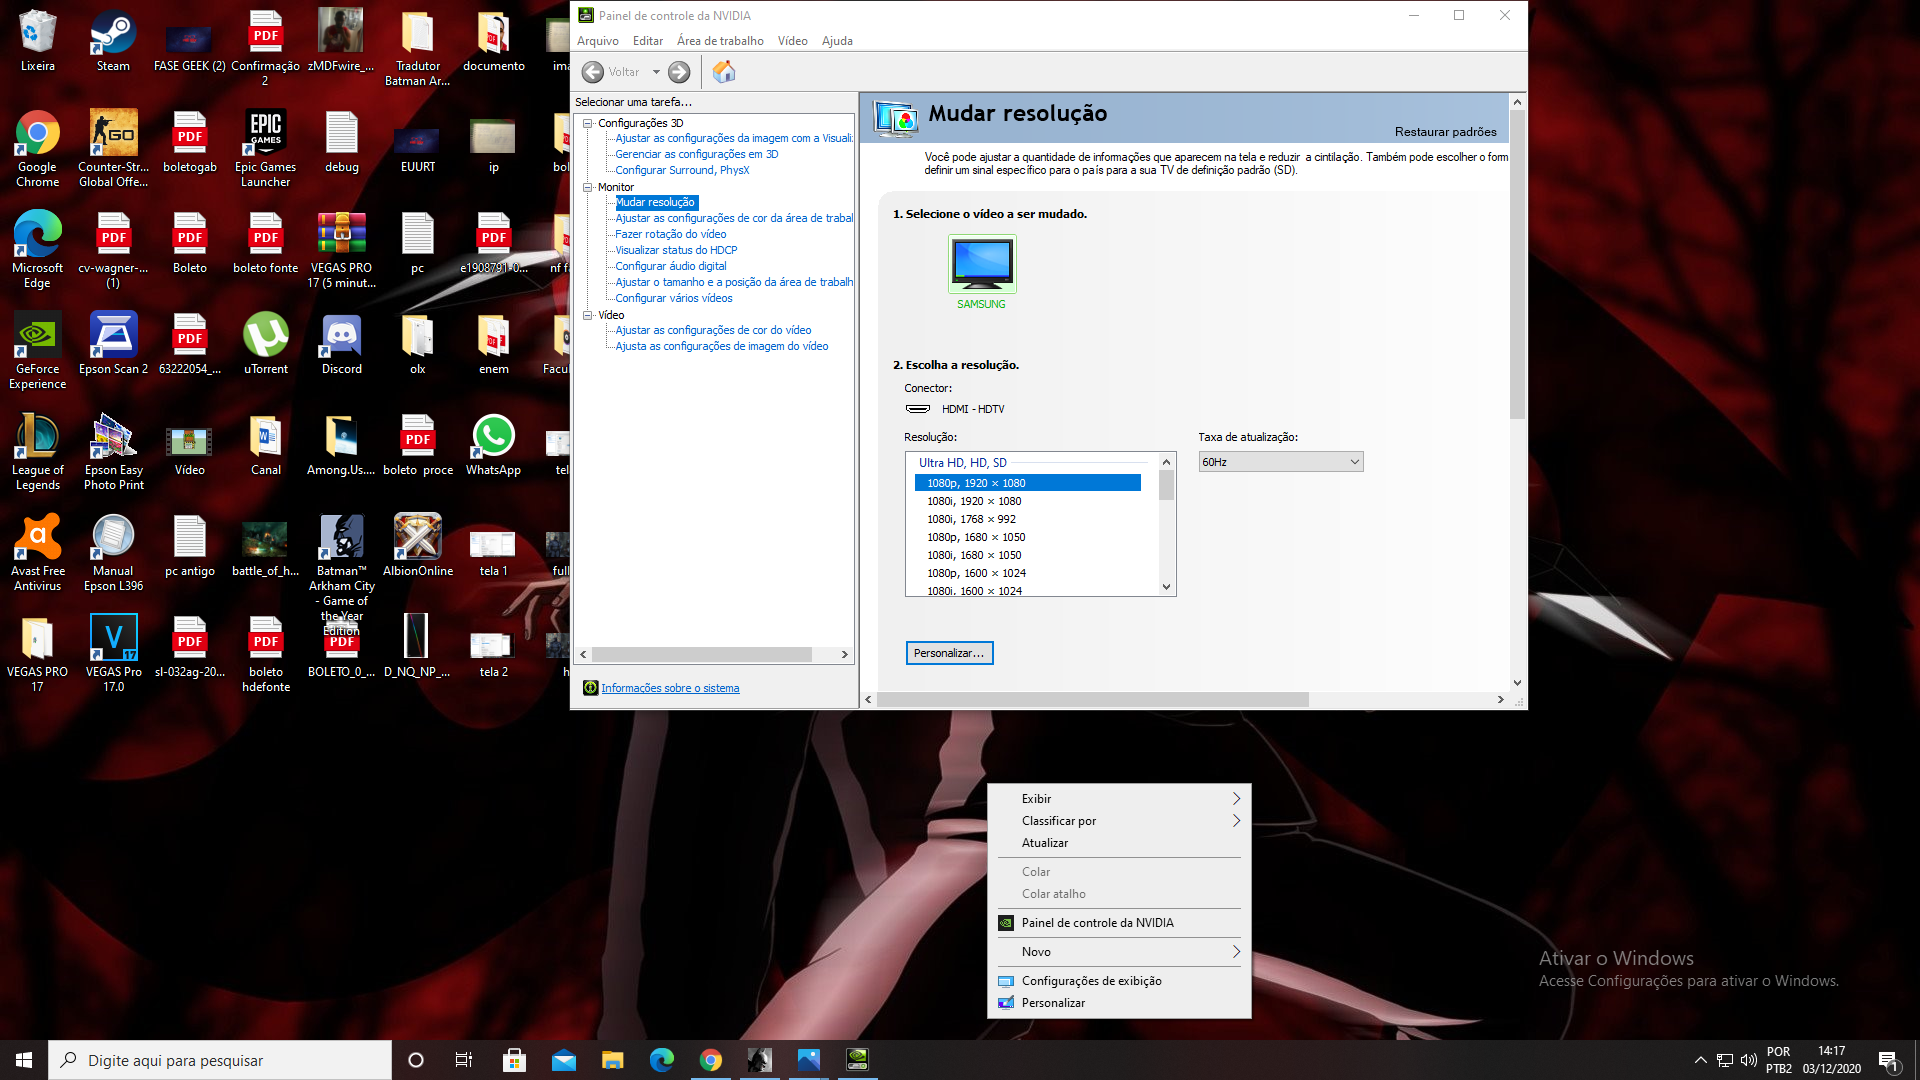The height and width of the screenshot is (1080, 1920).
Task: Select Counter-Strike Global Offensive desktop icon
Action: tap(113, 149)
